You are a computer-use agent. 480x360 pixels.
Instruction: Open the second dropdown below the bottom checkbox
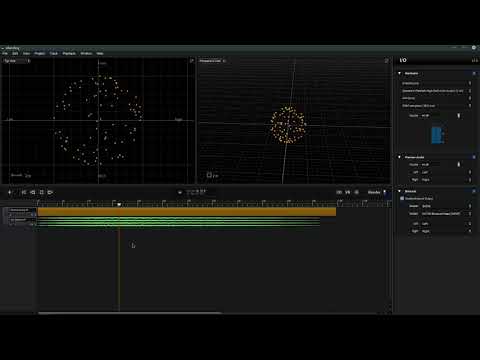pyautogui.click(x=446, y=214)
